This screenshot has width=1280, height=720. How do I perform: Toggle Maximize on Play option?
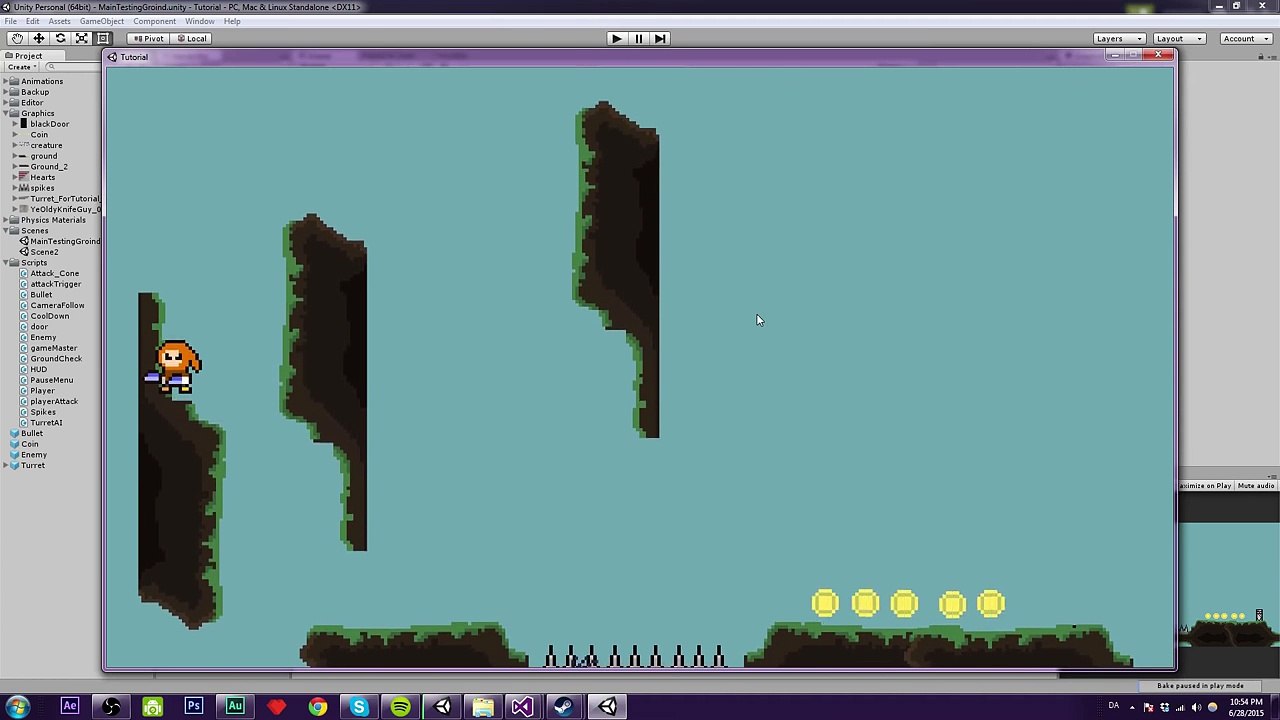tap(1206, 486)
